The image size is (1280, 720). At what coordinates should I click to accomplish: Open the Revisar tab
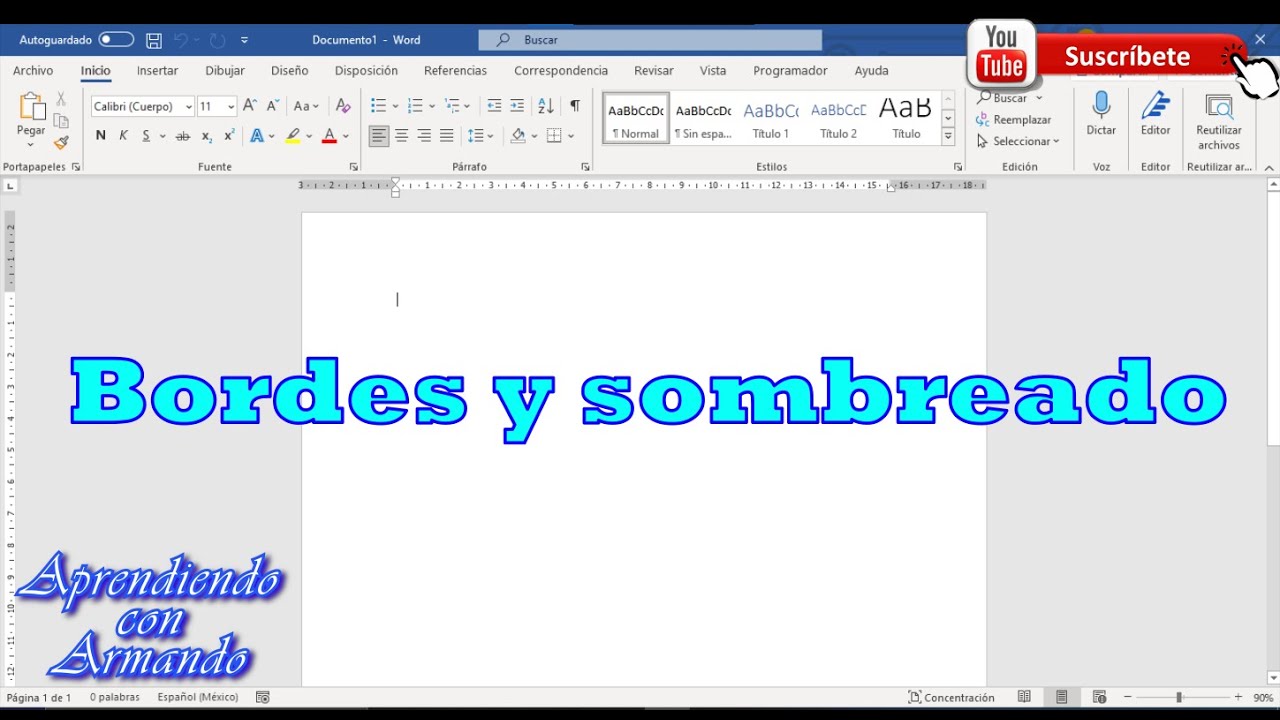pyautogui.click(x=654, y=71)
